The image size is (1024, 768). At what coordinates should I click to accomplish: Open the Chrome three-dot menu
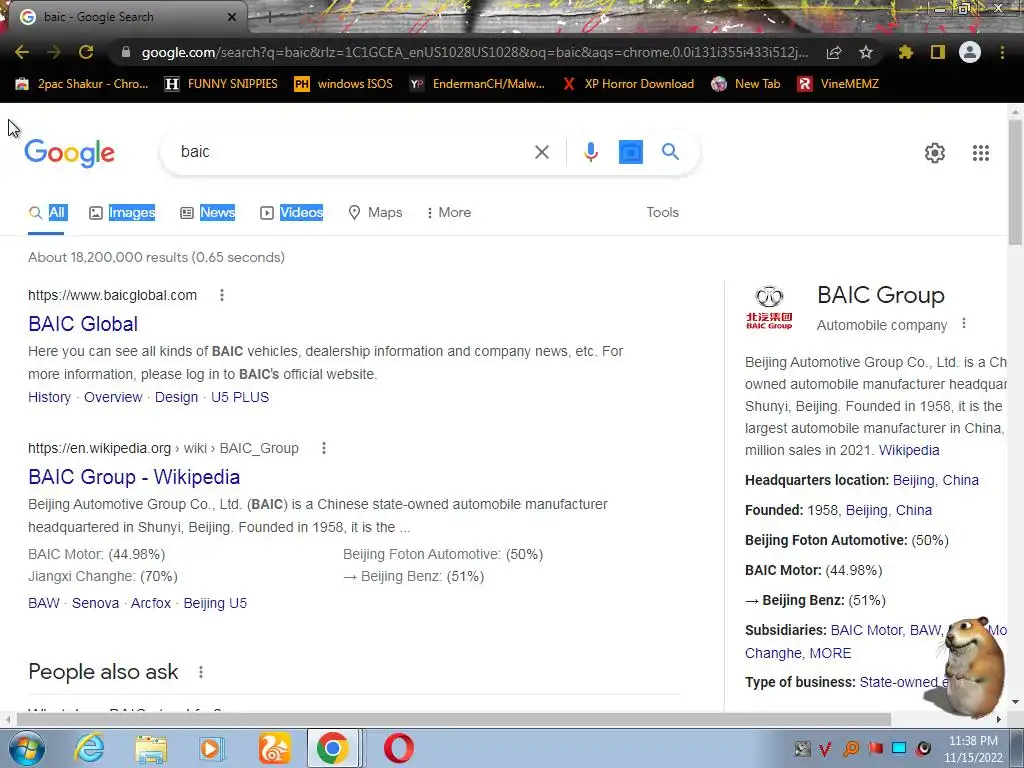coord(1002,52)
